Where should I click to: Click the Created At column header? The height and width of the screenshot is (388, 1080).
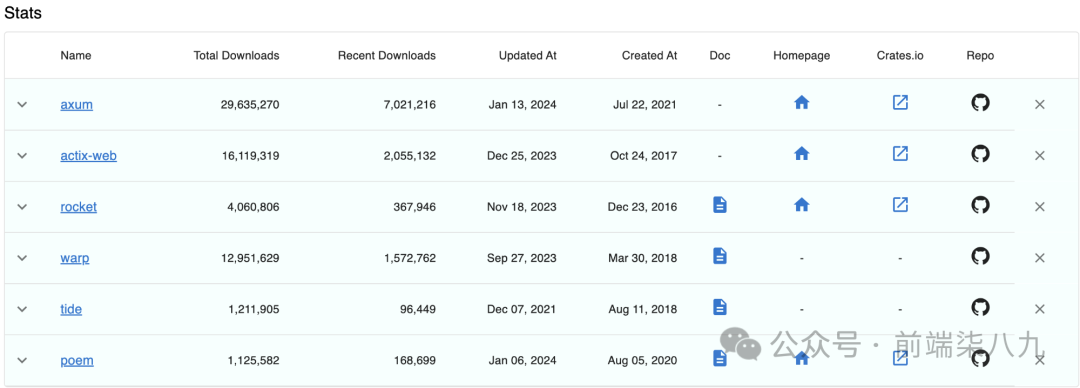650,55
